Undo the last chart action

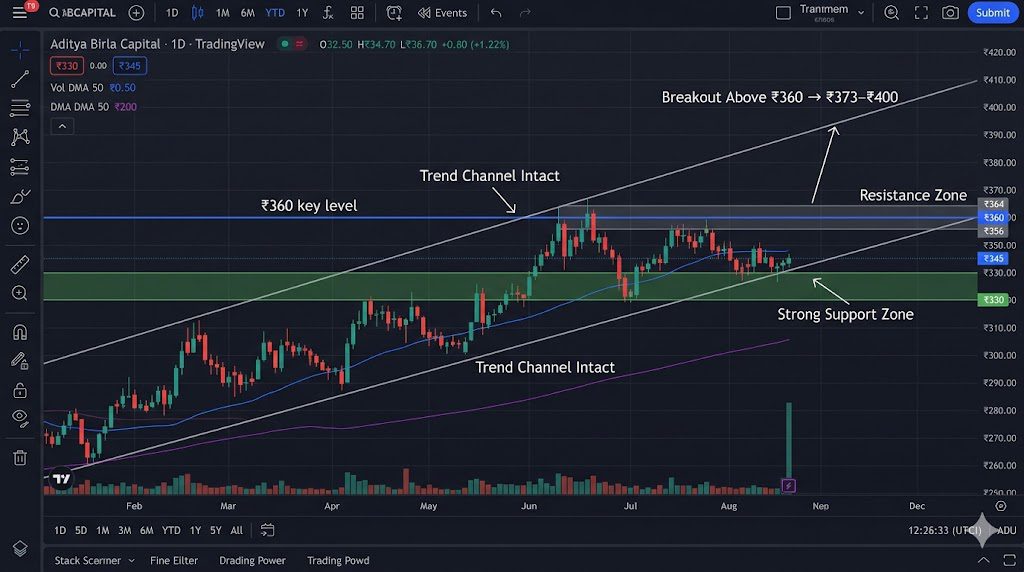[496, 12]
